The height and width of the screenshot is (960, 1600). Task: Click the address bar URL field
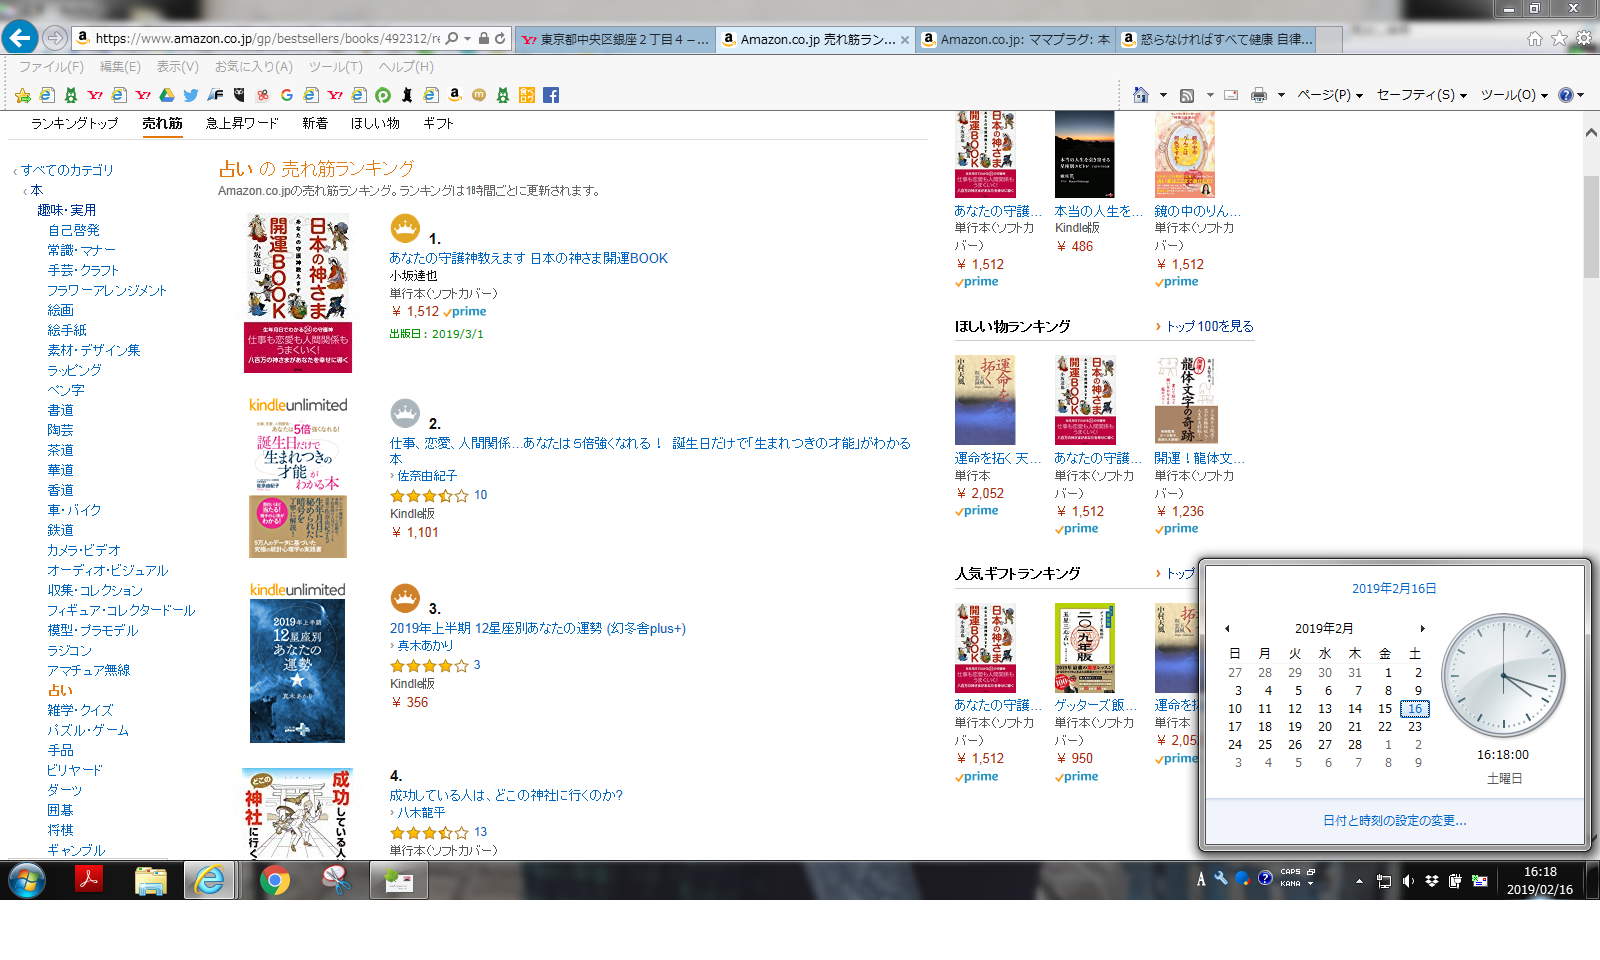click(267, 38)
